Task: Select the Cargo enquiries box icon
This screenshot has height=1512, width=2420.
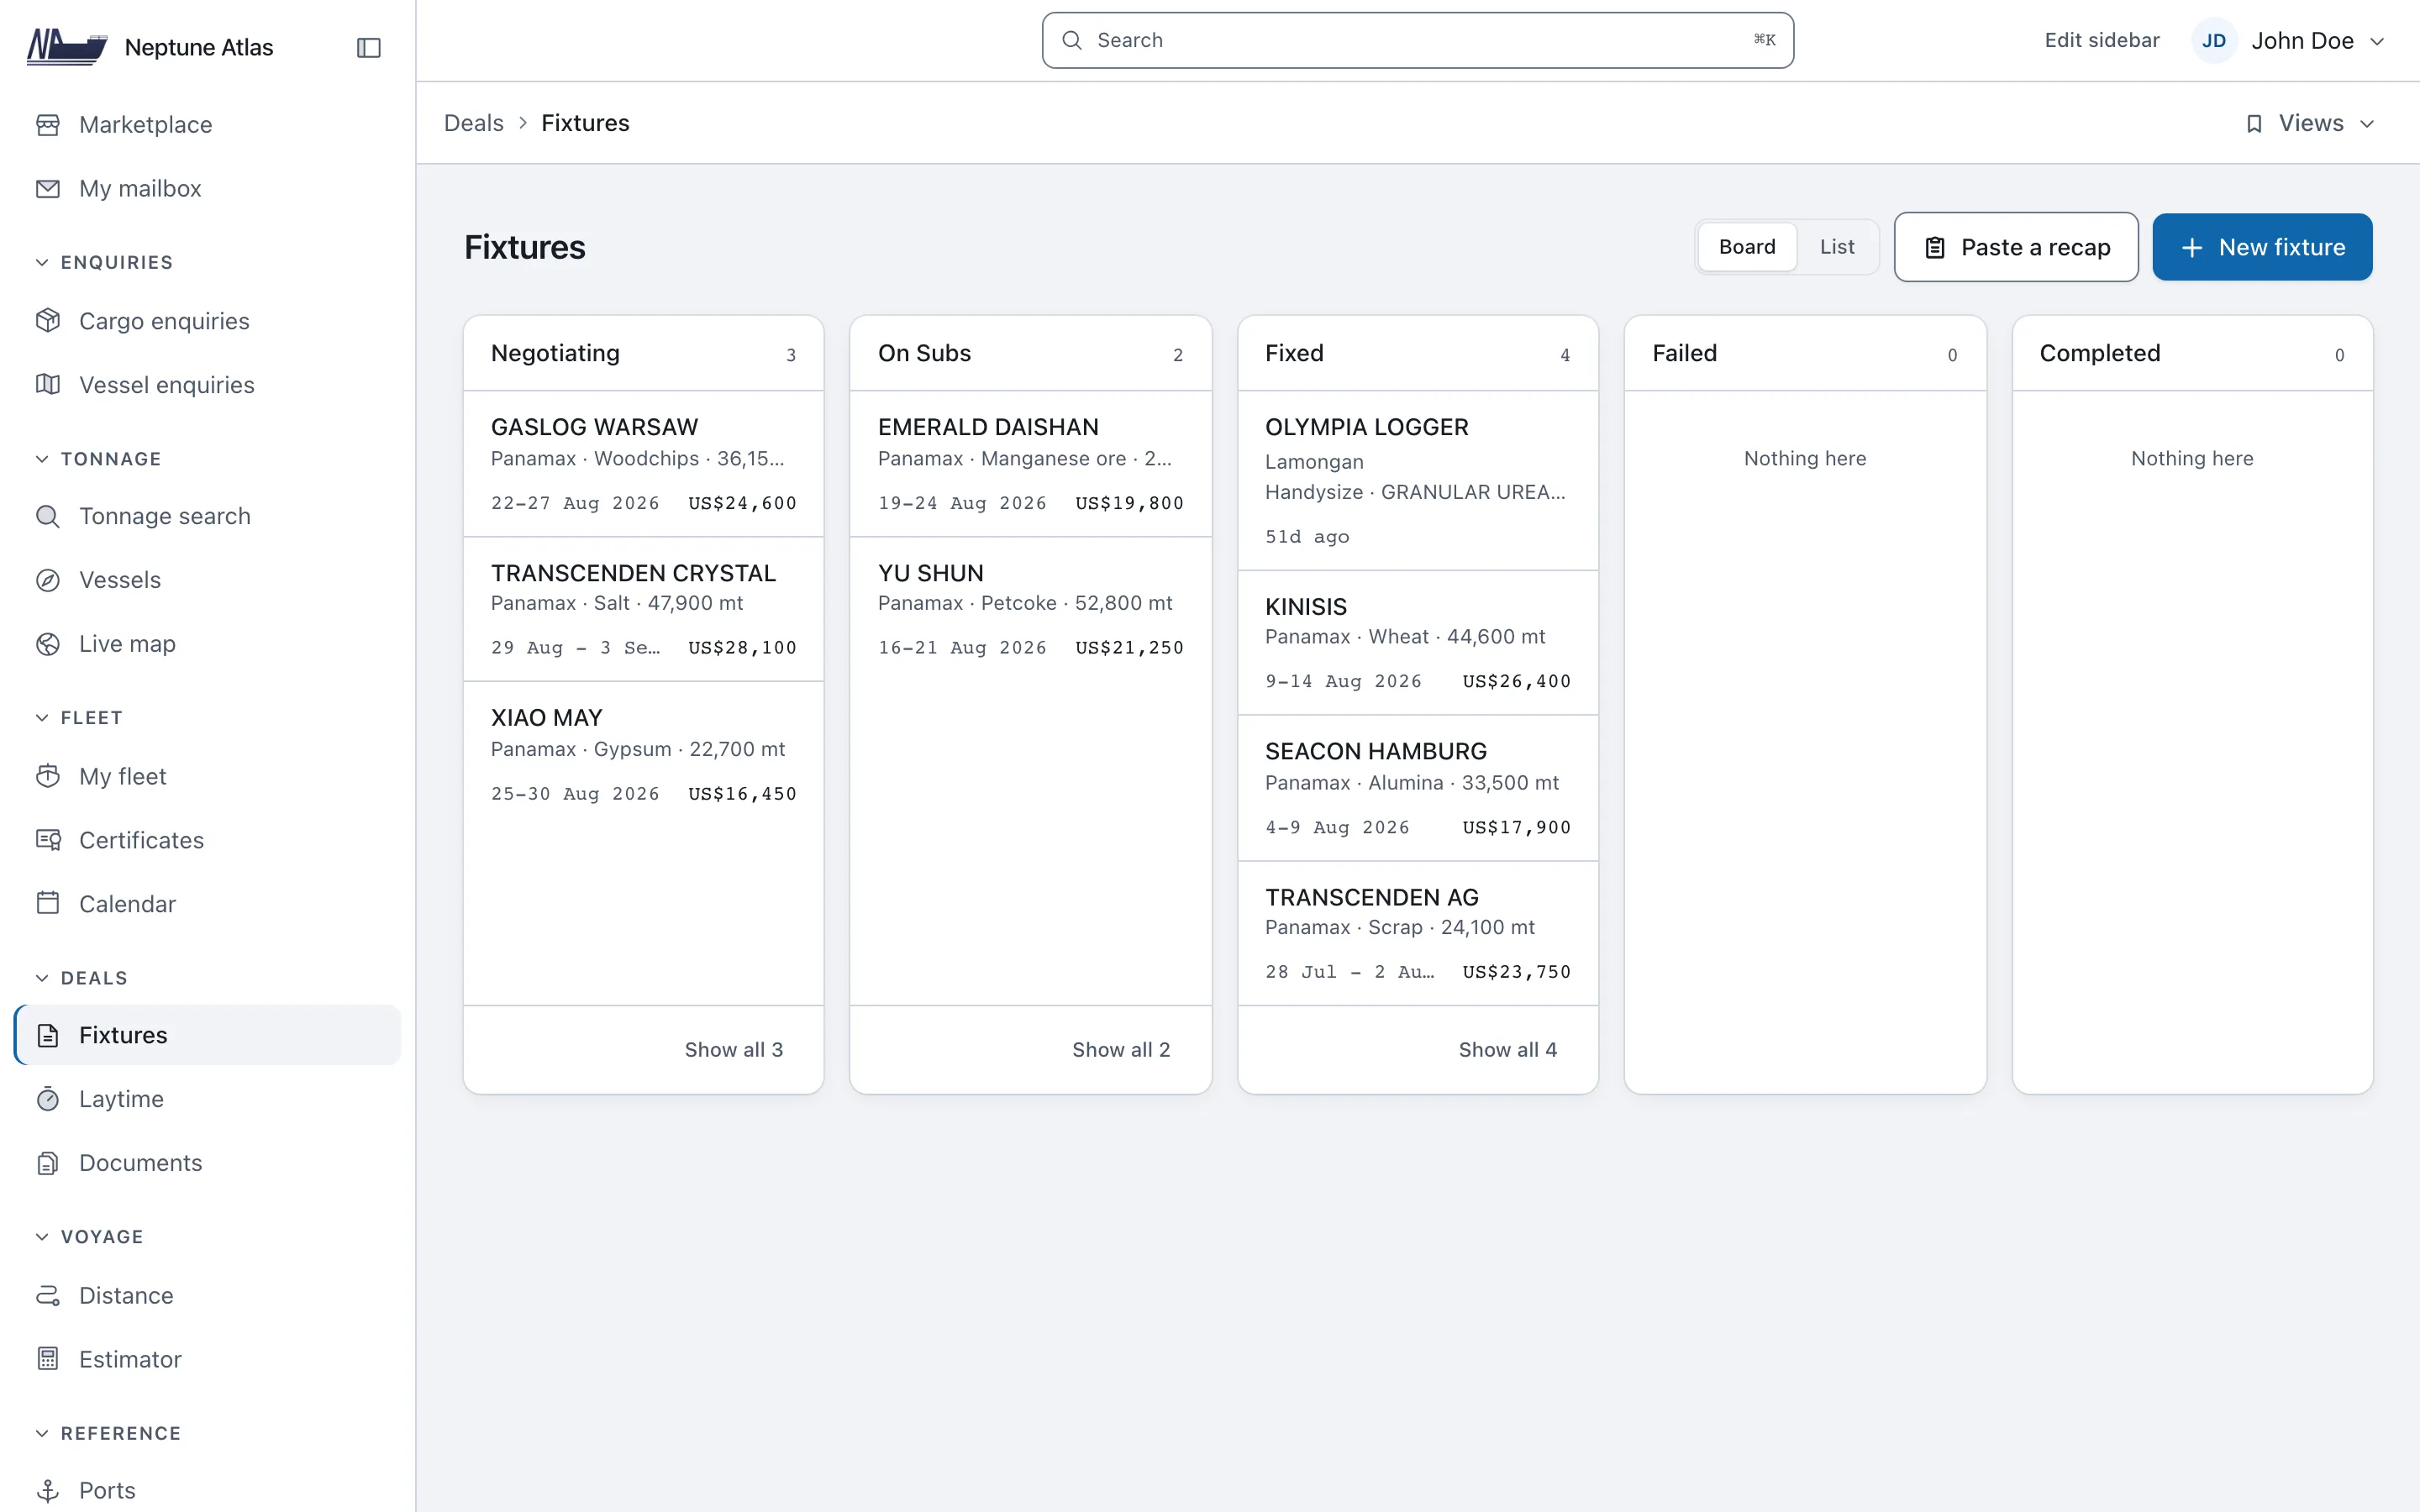Action: pos(48,321)
